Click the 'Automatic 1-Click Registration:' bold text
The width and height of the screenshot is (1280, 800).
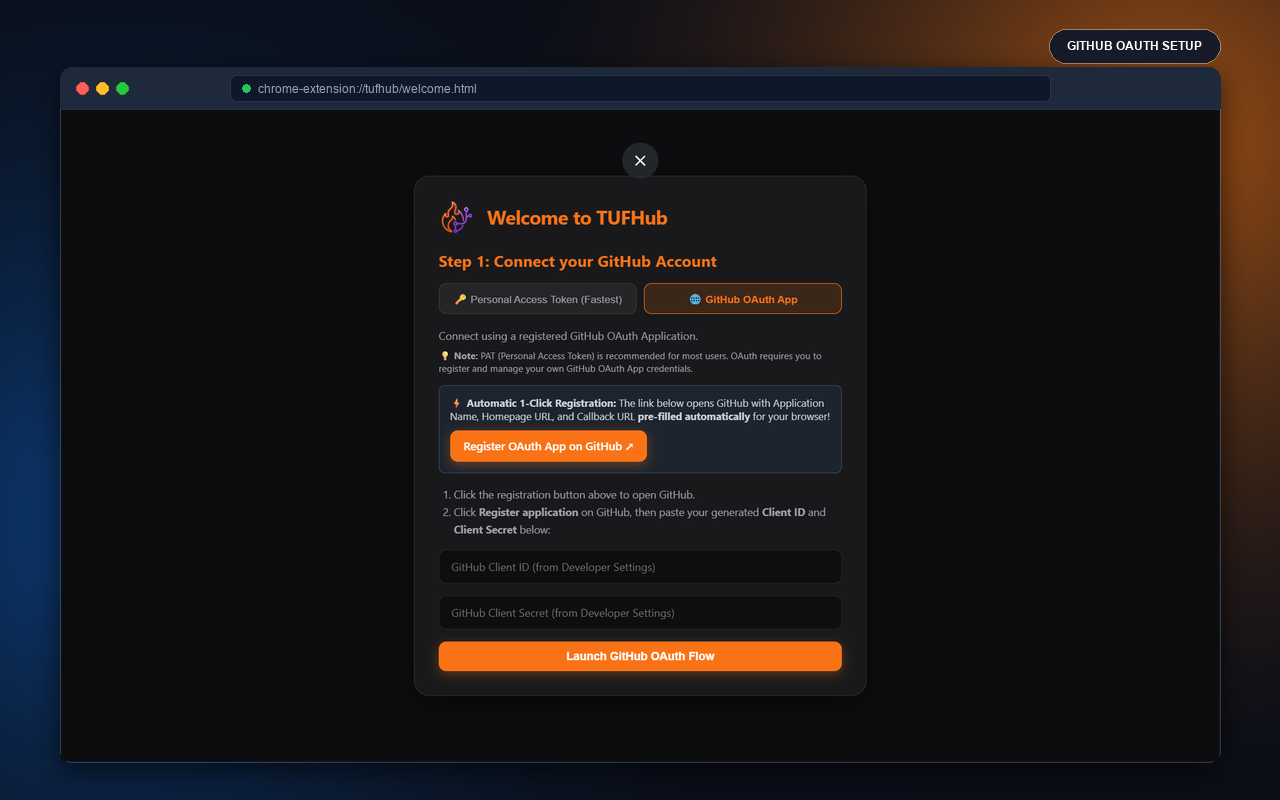click(x=541, y=403)
